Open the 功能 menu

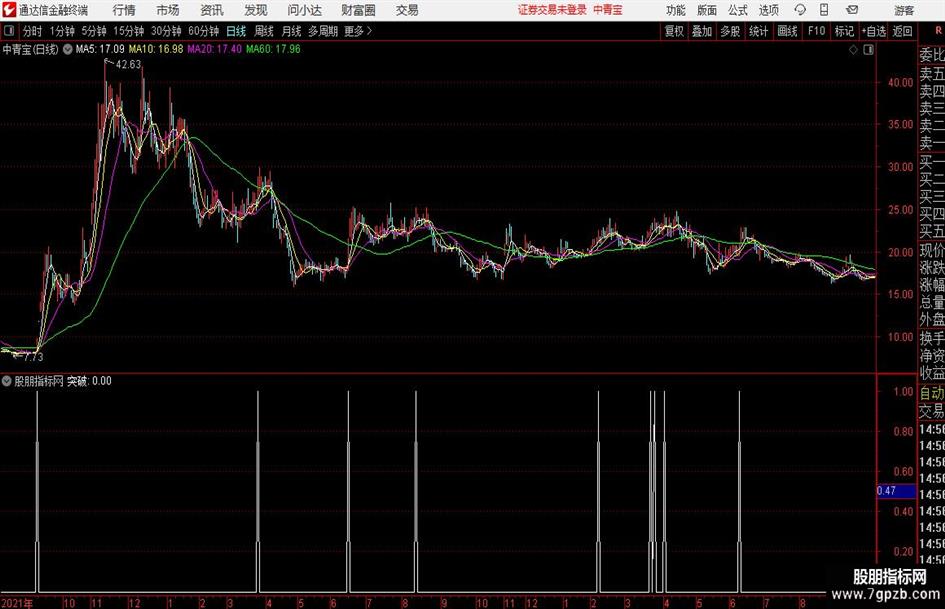676,10
